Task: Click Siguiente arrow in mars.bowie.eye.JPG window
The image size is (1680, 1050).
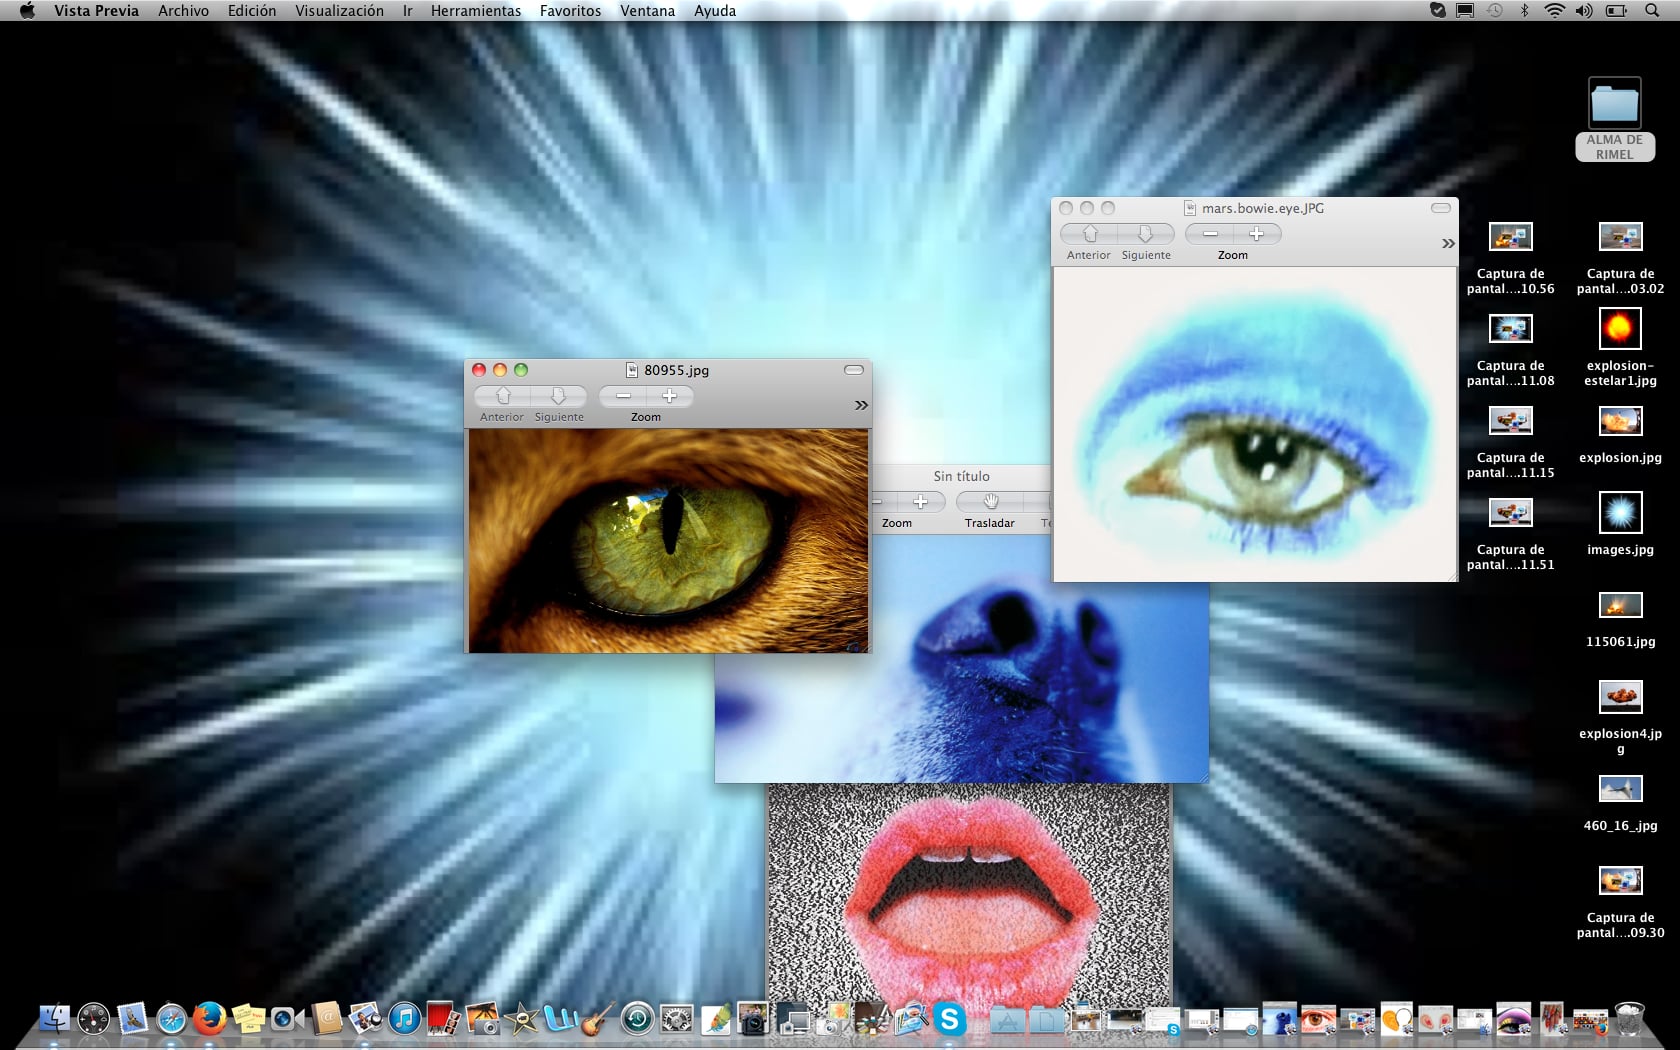Action: tap(1145, 234)
